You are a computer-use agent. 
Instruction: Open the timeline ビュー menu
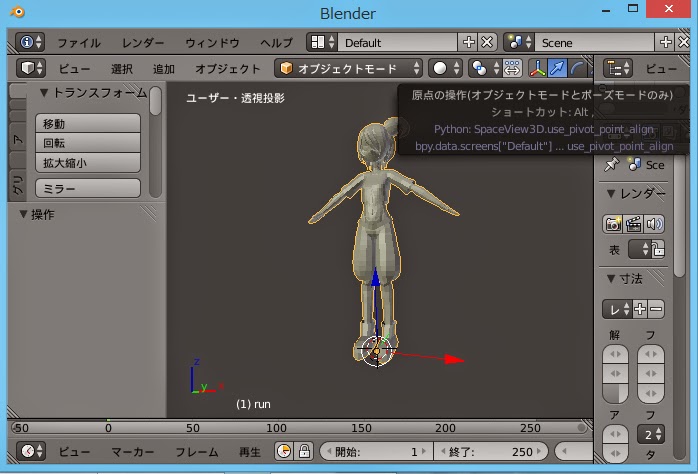(74, 452)
